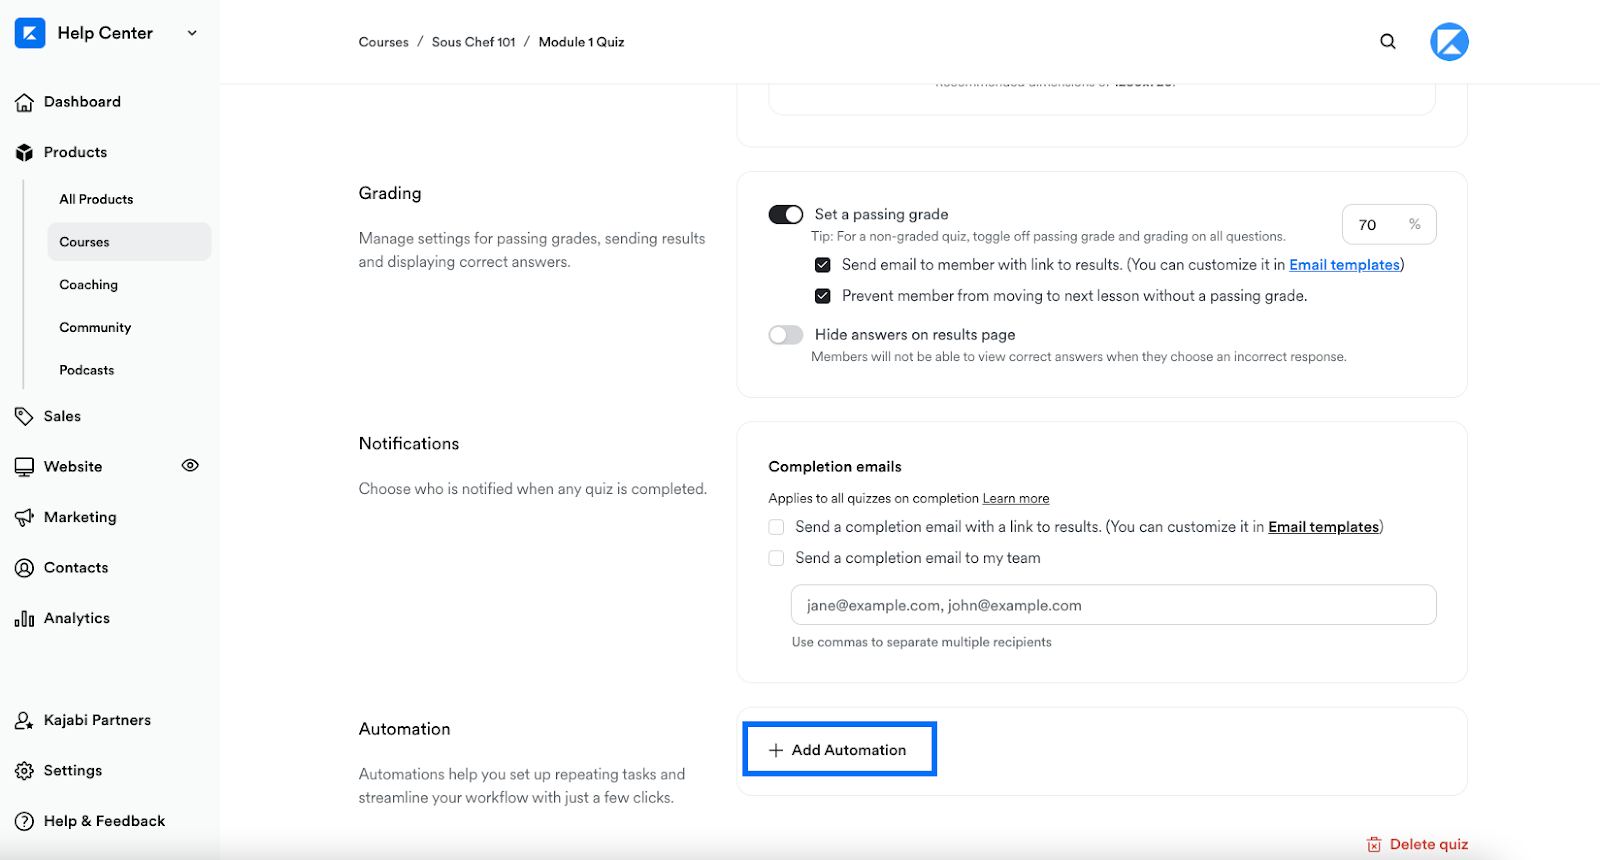Click the Add Automation button
The width and height of the screenshot is (1600, 860).
(x=839, y=750)
